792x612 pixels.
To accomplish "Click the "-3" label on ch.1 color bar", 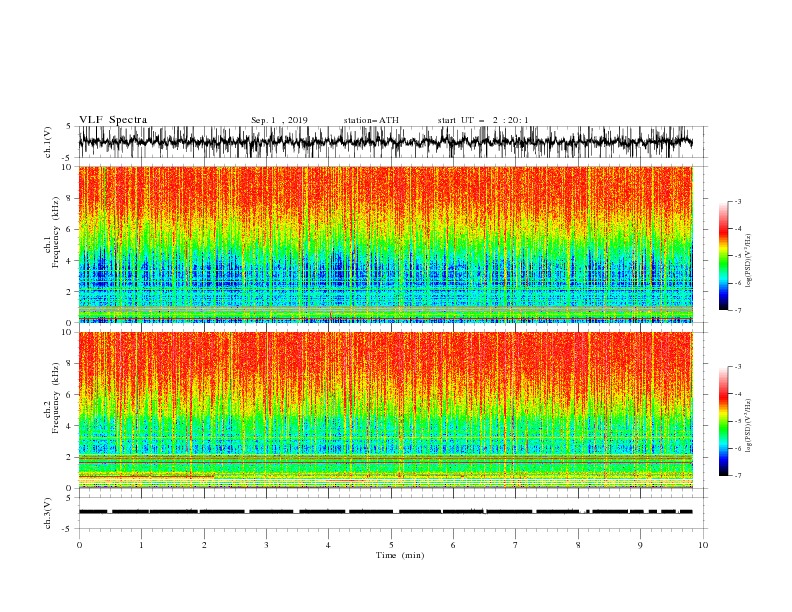I will (738, 201).
